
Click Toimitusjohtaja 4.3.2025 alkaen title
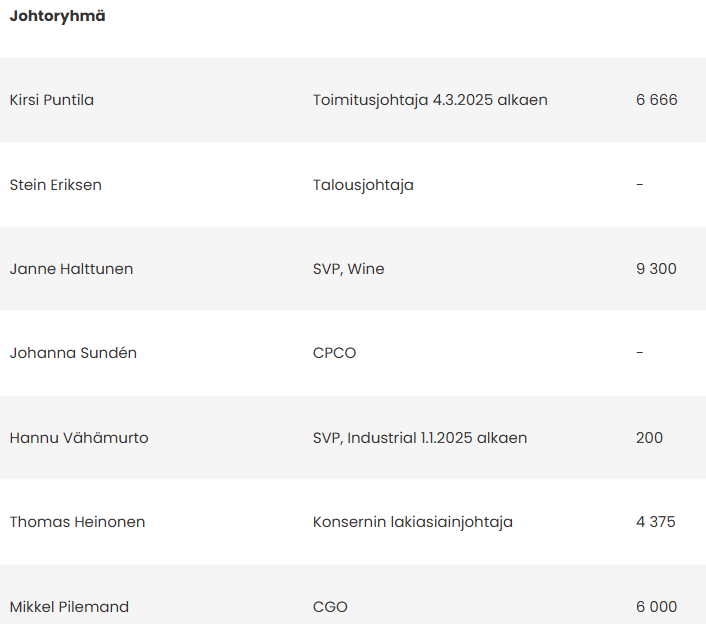[x=430, y=100]
